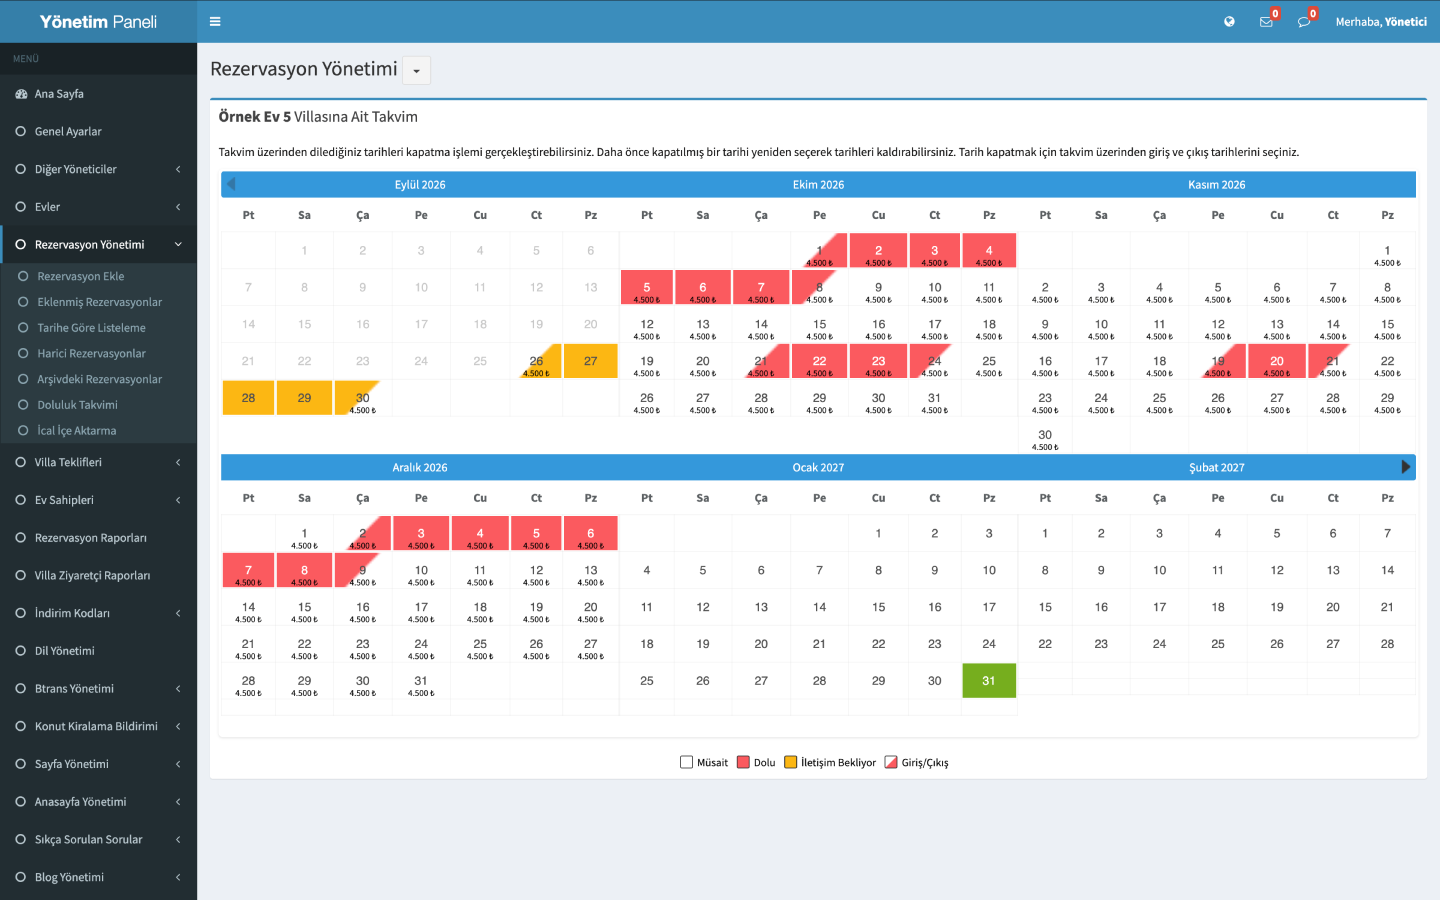Viewport: 1440px width, 900px height.
Task: Open the Merhaba, Yönetici user menu
Action: pos(1381,21)
